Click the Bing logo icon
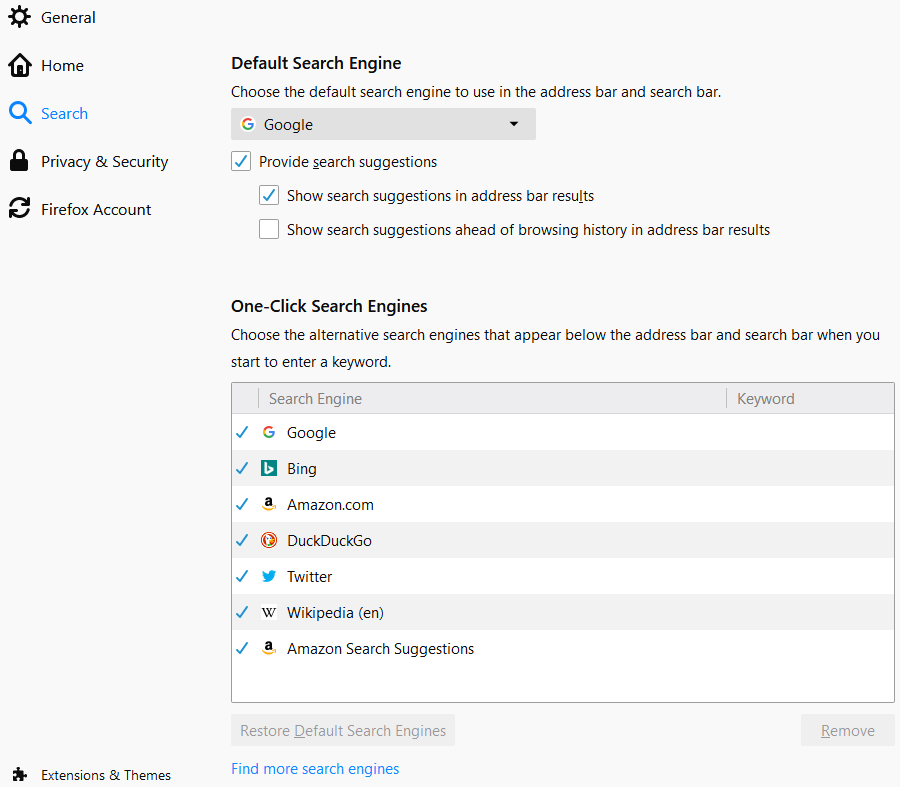The width and height of the screenshot is (900, 787). click(269, 468)
